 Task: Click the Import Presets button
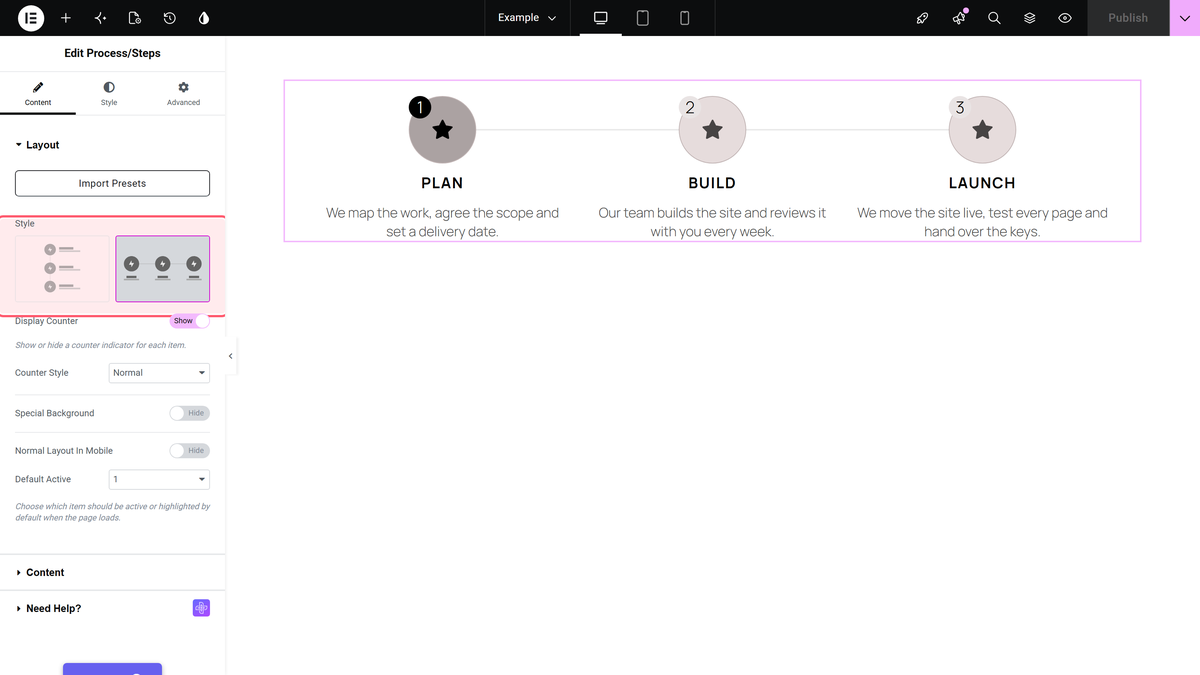(112, 183)
